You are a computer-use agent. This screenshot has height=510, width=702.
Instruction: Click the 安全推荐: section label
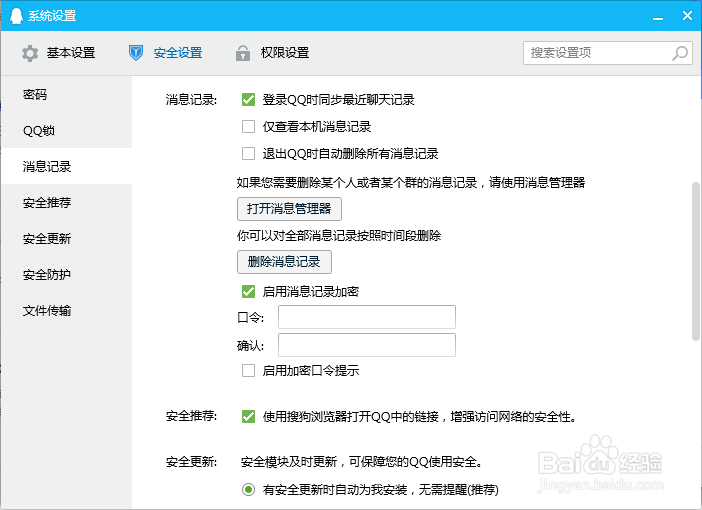[192, 416]
